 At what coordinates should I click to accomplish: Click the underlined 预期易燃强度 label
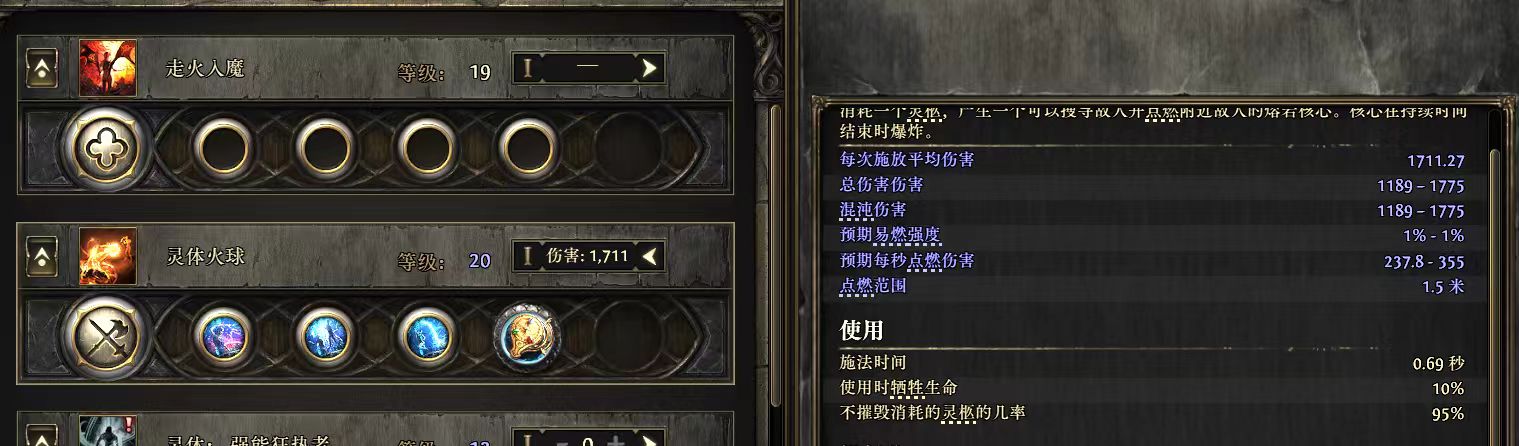point(890,235)
